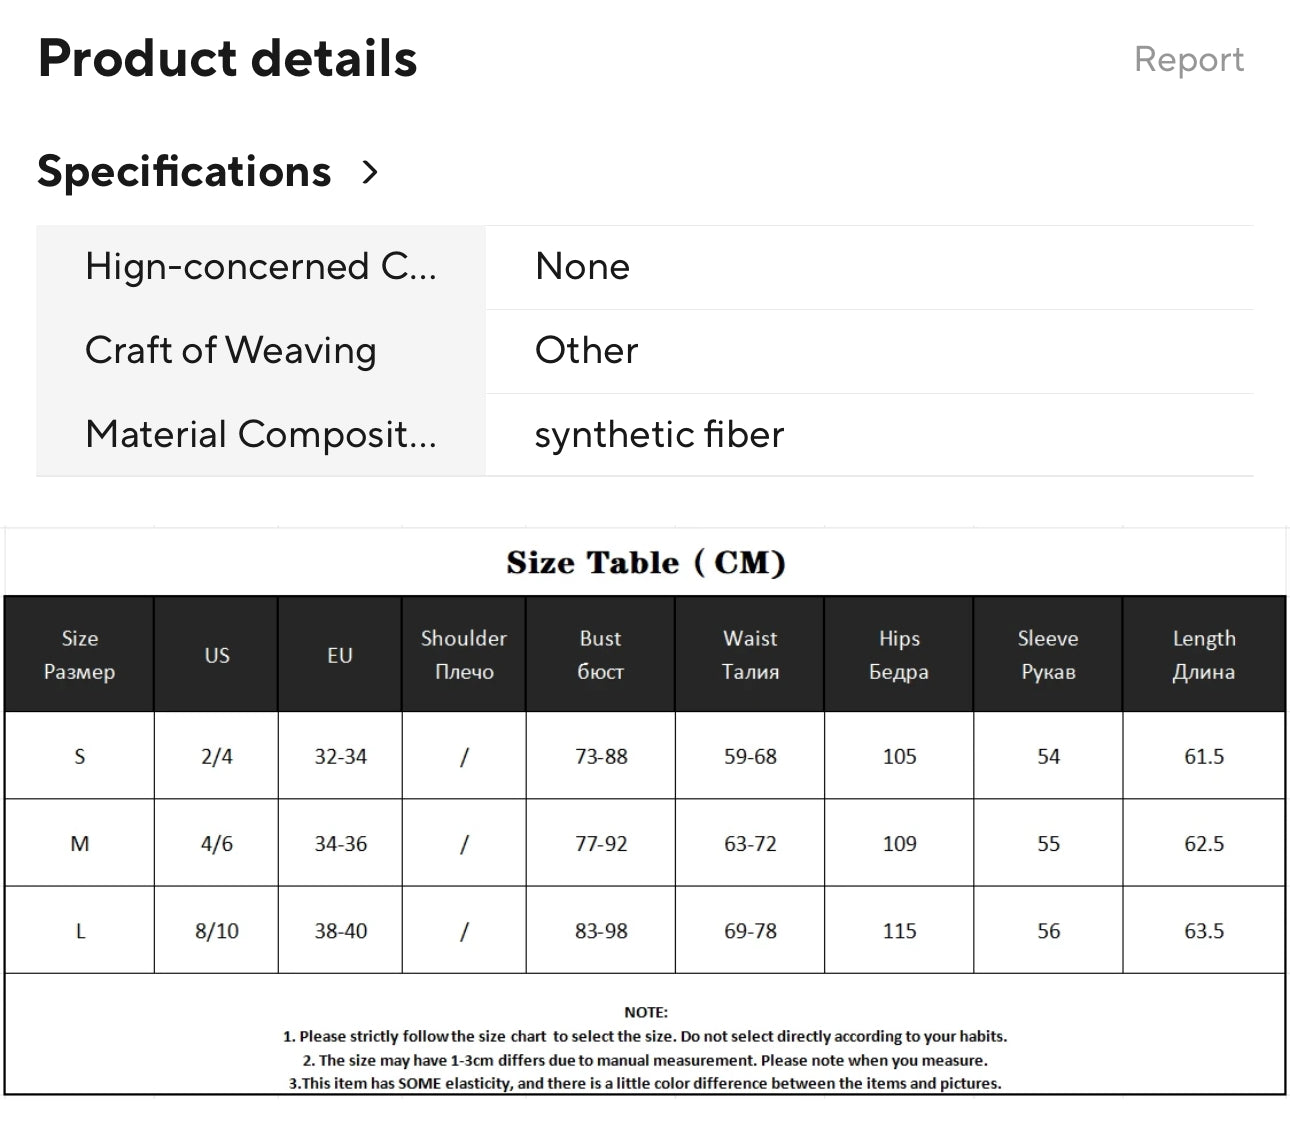This screenshot has height=1132, width=1290.
Task: Tap the Size Table (CM) title
Action: pos(645,563)
